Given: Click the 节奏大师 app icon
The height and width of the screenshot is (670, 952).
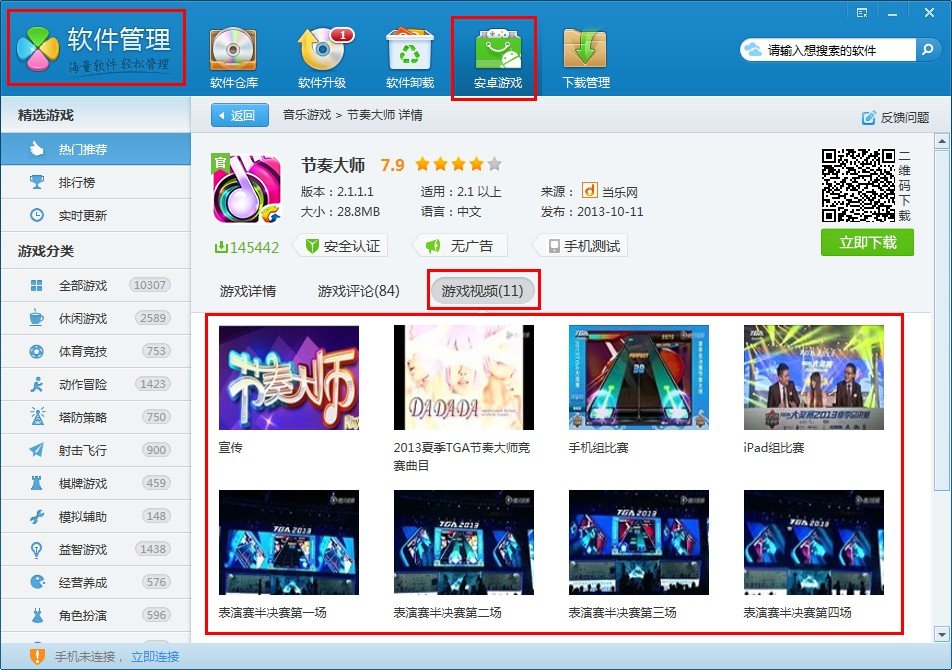Looking at the screenshot, I should pyautogui.click(x=246, y=189).
